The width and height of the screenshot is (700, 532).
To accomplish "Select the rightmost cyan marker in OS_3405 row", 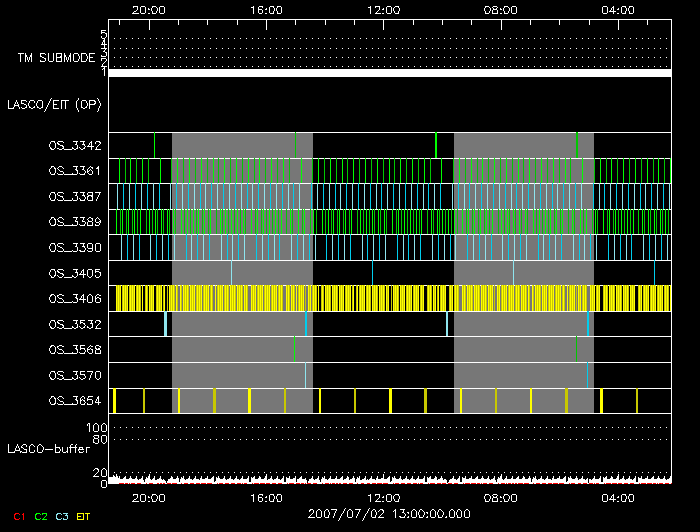I will pos(654,272).
